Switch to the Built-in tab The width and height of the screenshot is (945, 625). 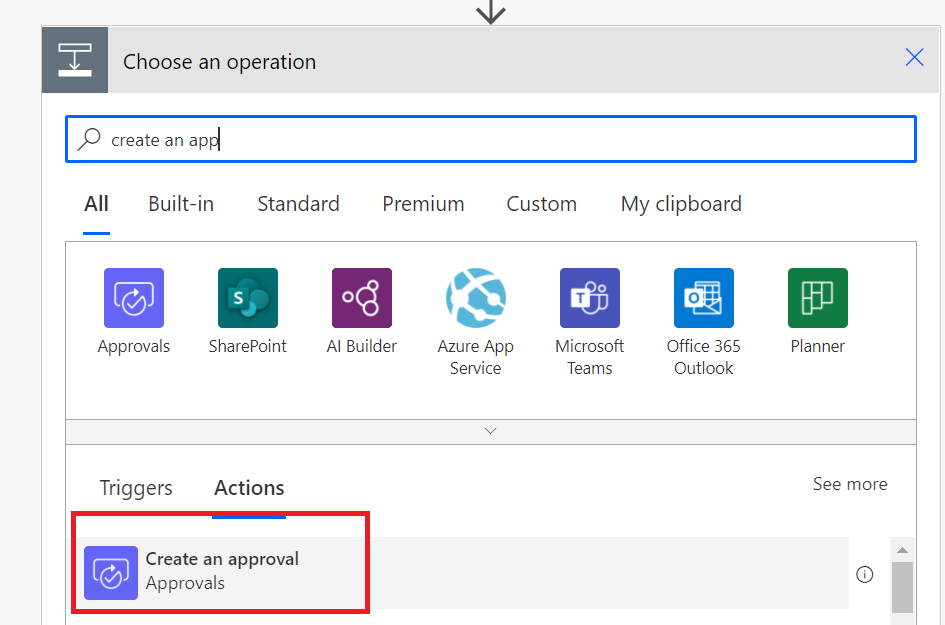tap(181, 204)
